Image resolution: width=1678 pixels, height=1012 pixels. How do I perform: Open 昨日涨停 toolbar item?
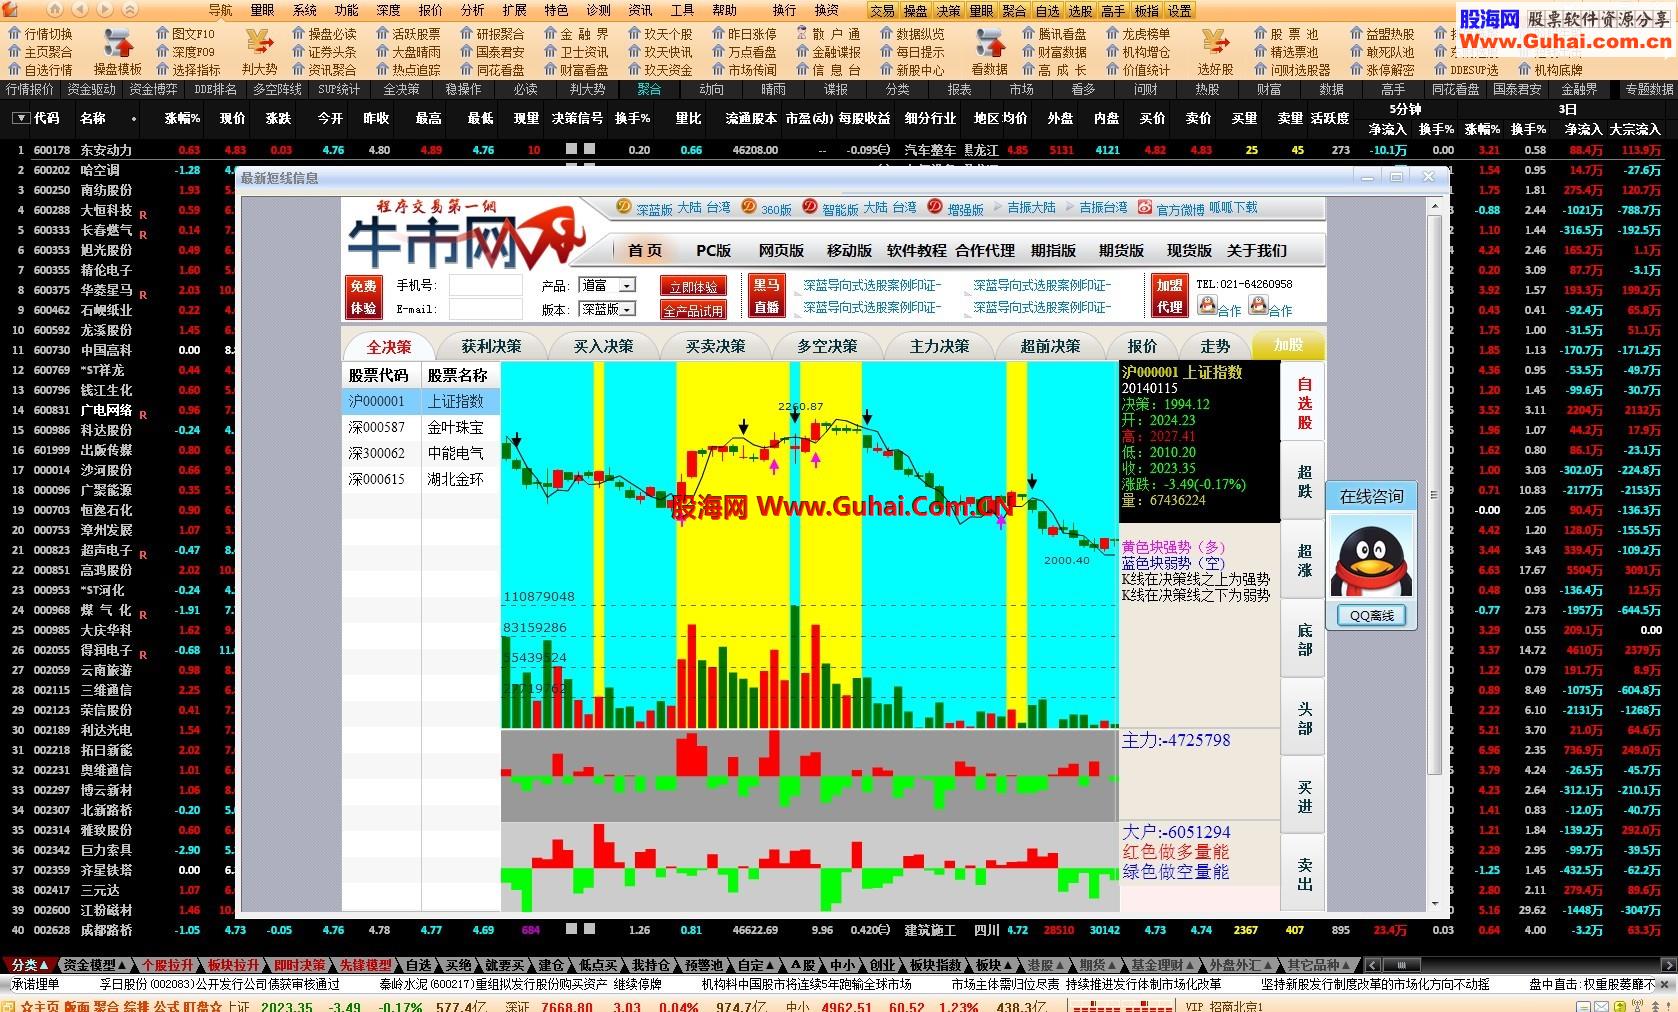click(x=743, y=34)
